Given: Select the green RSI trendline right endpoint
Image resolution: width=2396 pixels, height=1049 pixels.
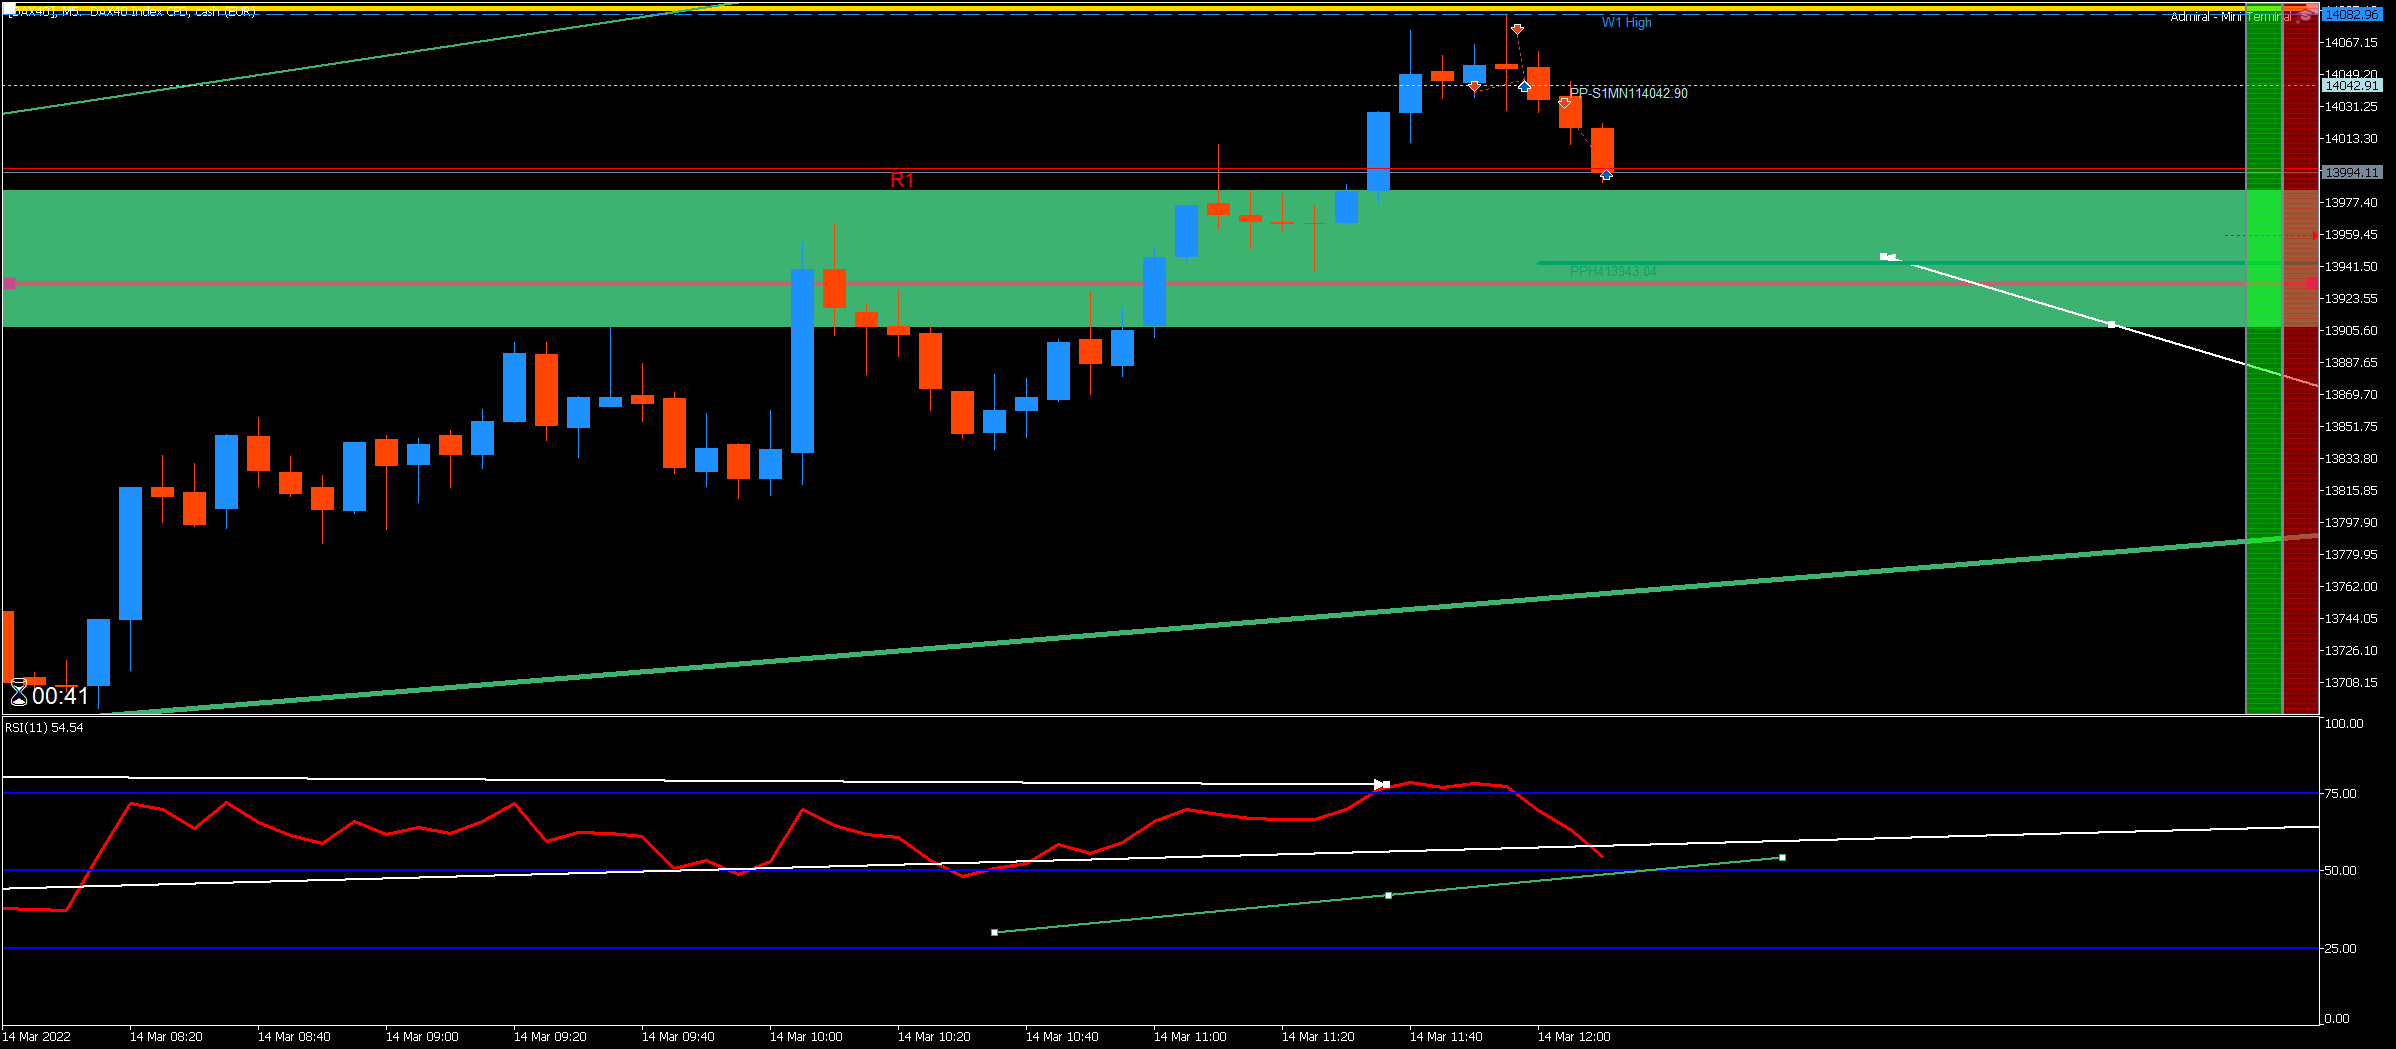Looking at the screenshot, I should pyautogui.click(x=1782, y=857).
